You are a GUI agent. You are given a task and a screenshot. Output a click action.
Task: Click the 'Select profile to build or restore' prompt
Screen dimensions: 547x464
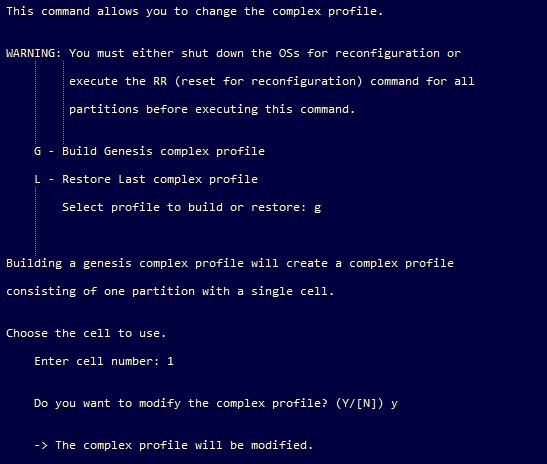tap(184, 207)
